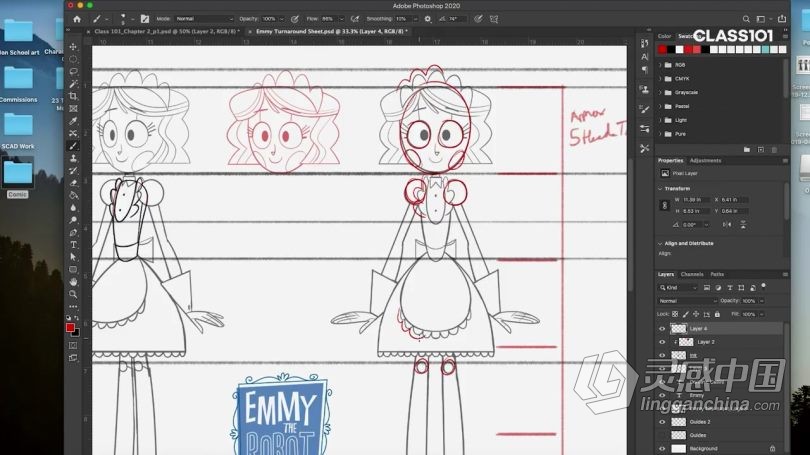810x455 pixels.
Task: Select the teal swatch in Swatches
Action: pos(766,50)
